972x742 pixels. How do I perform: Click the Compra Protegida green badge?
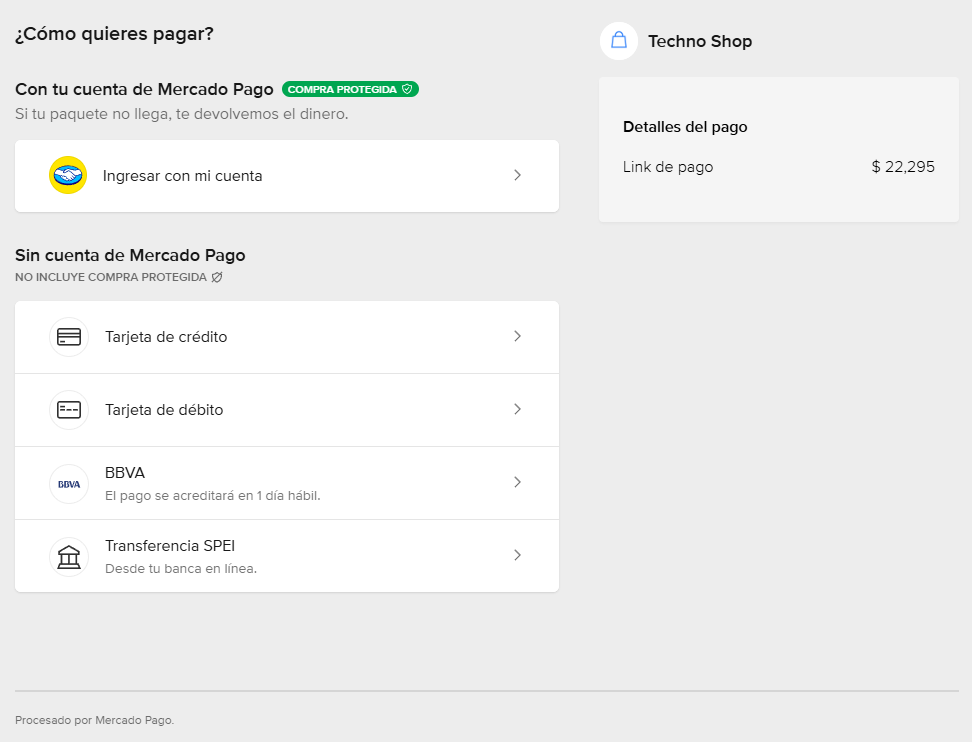click(350, 89)
